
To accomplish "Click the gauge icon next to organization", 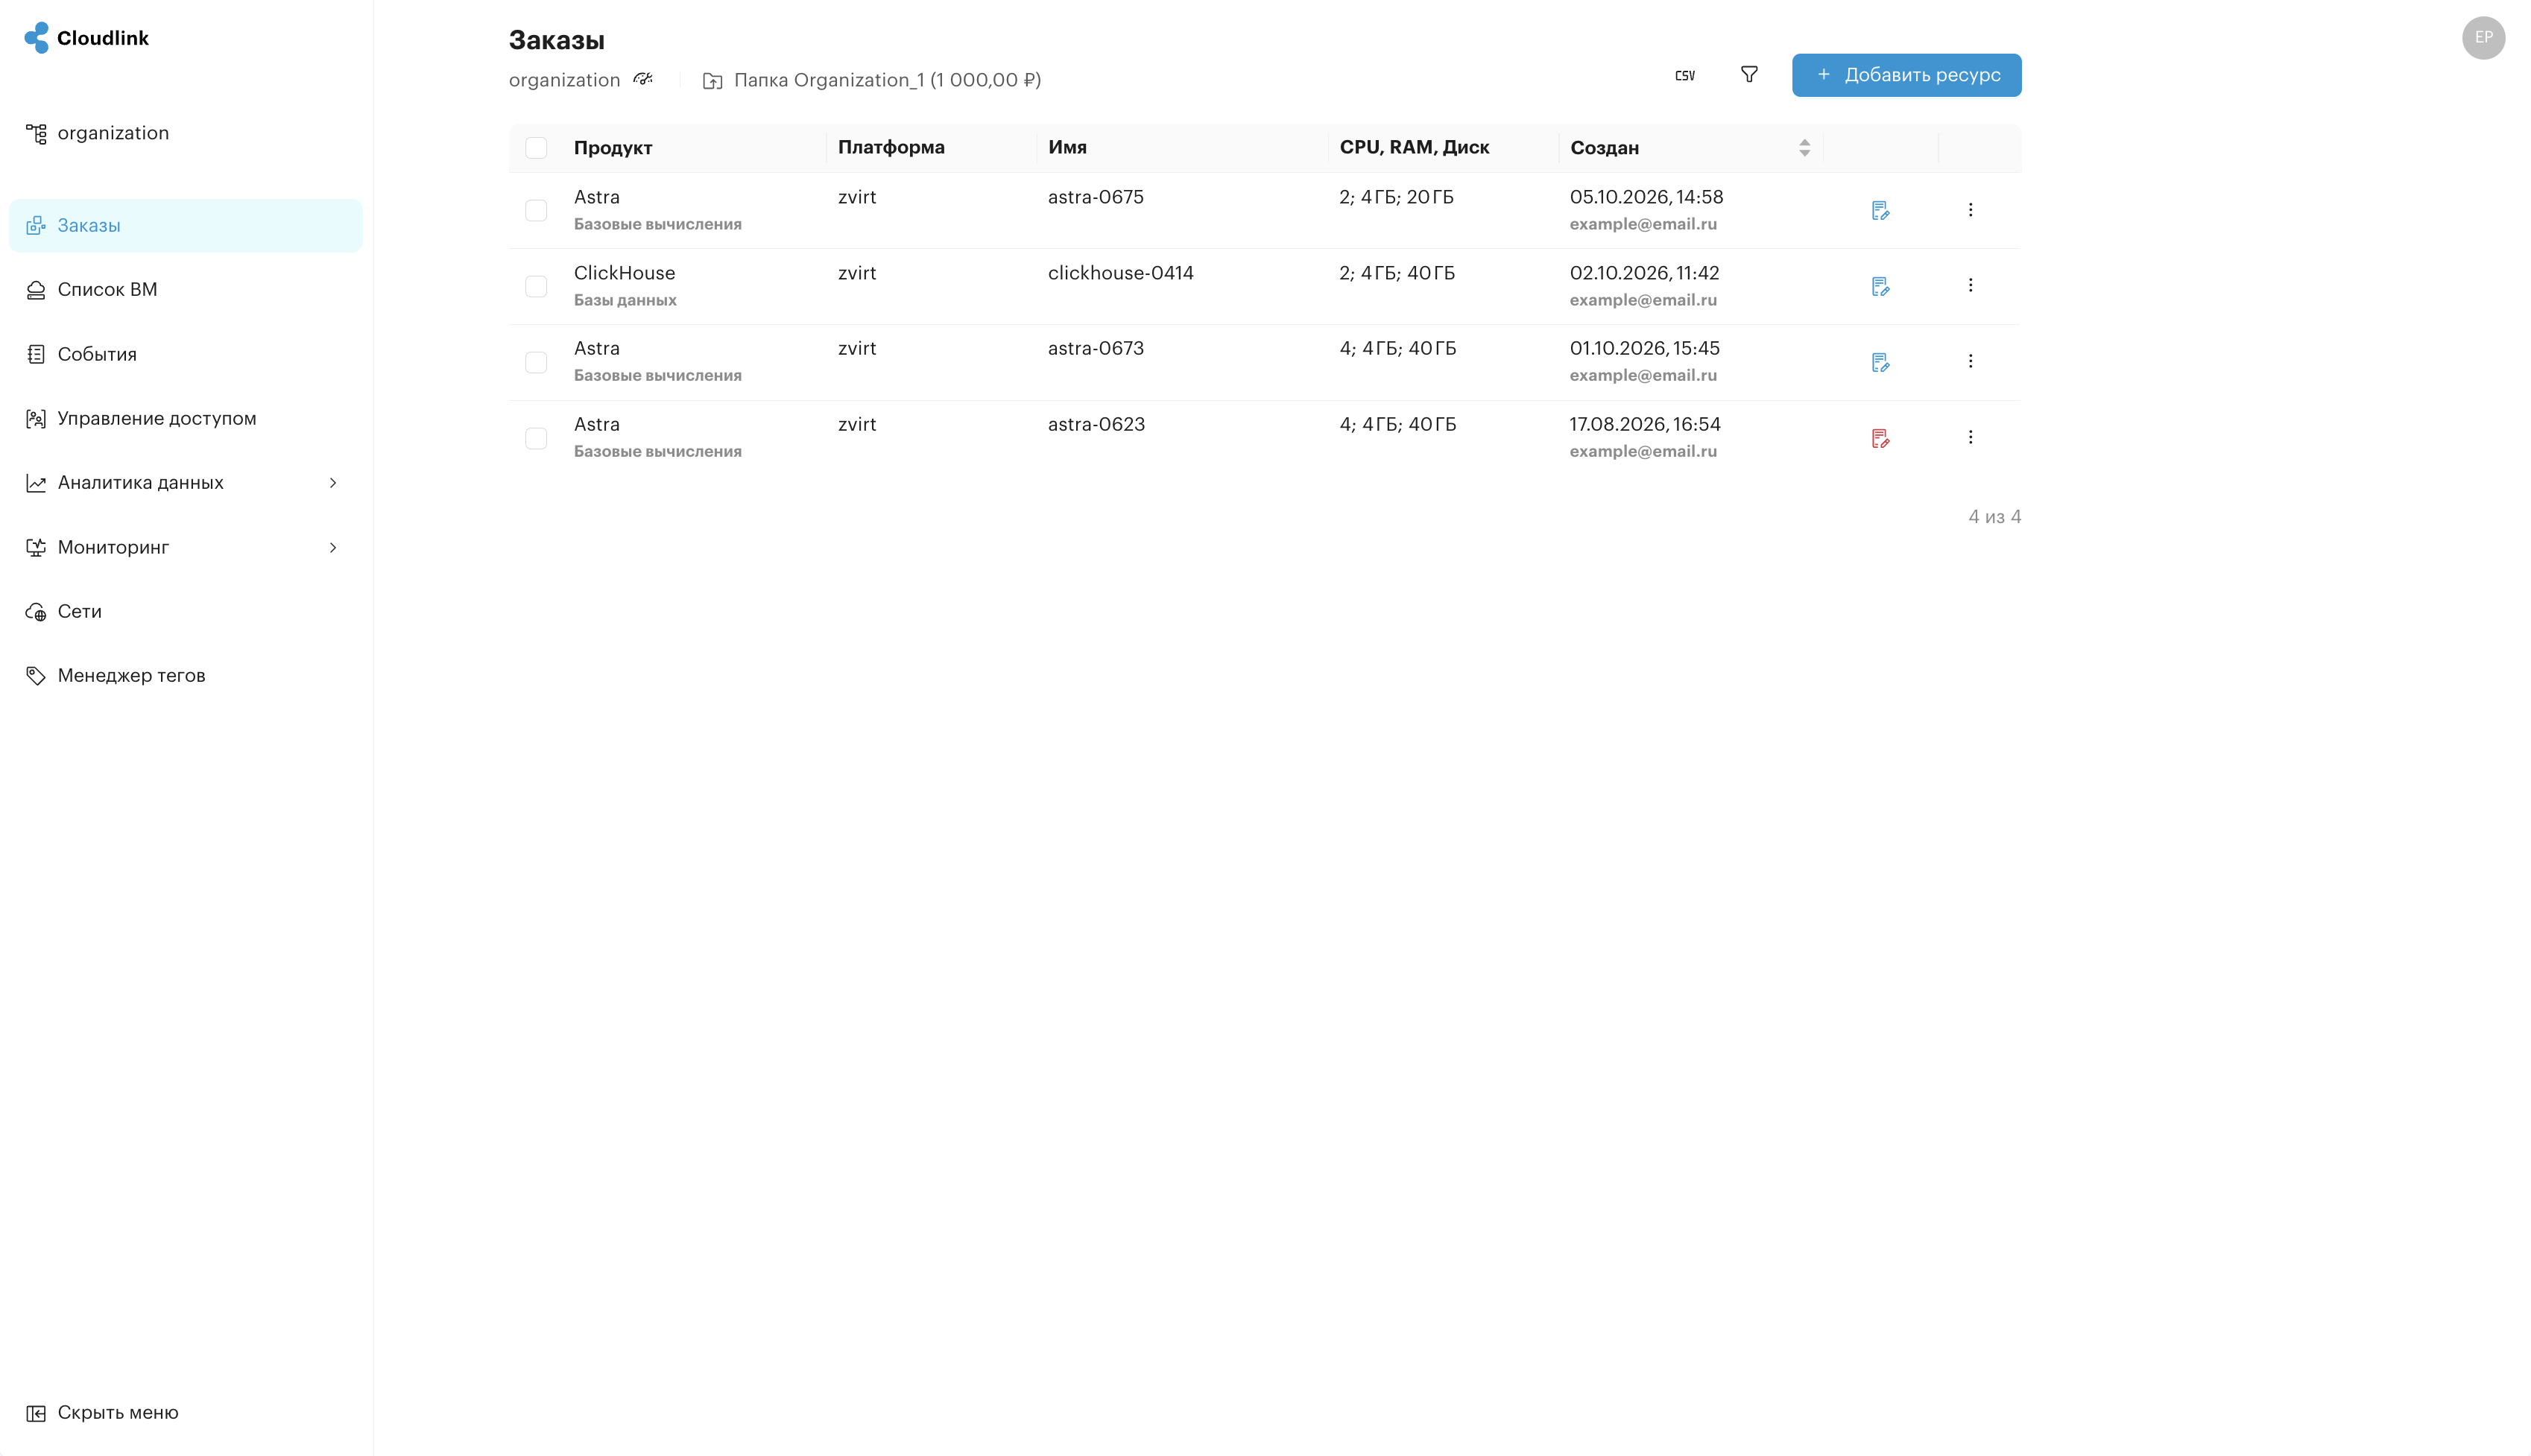I will [x=643, y=79].
